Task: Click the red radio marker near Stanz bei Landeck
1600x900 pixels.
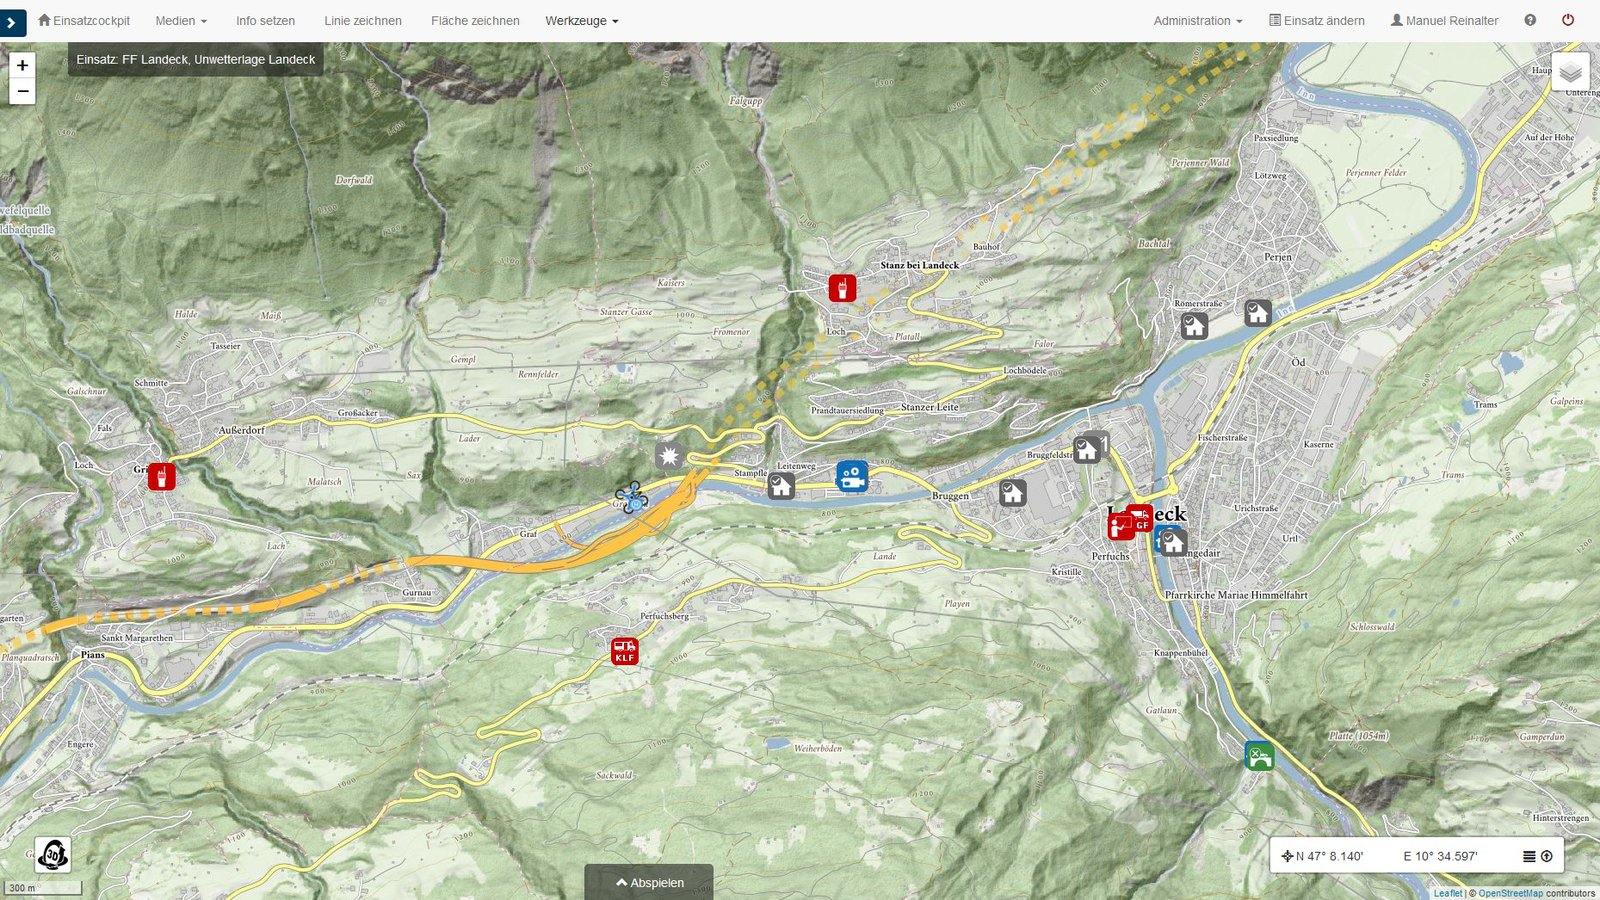Action: 842,288
